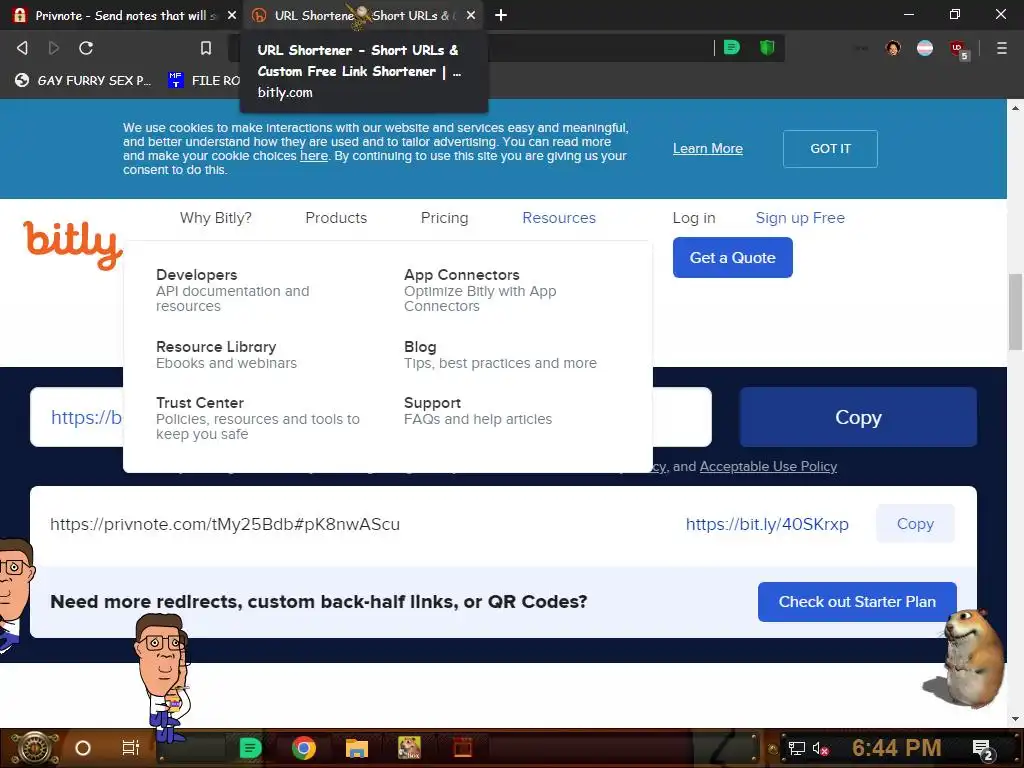Go back with browser back arrow

[x=22, y=48]
